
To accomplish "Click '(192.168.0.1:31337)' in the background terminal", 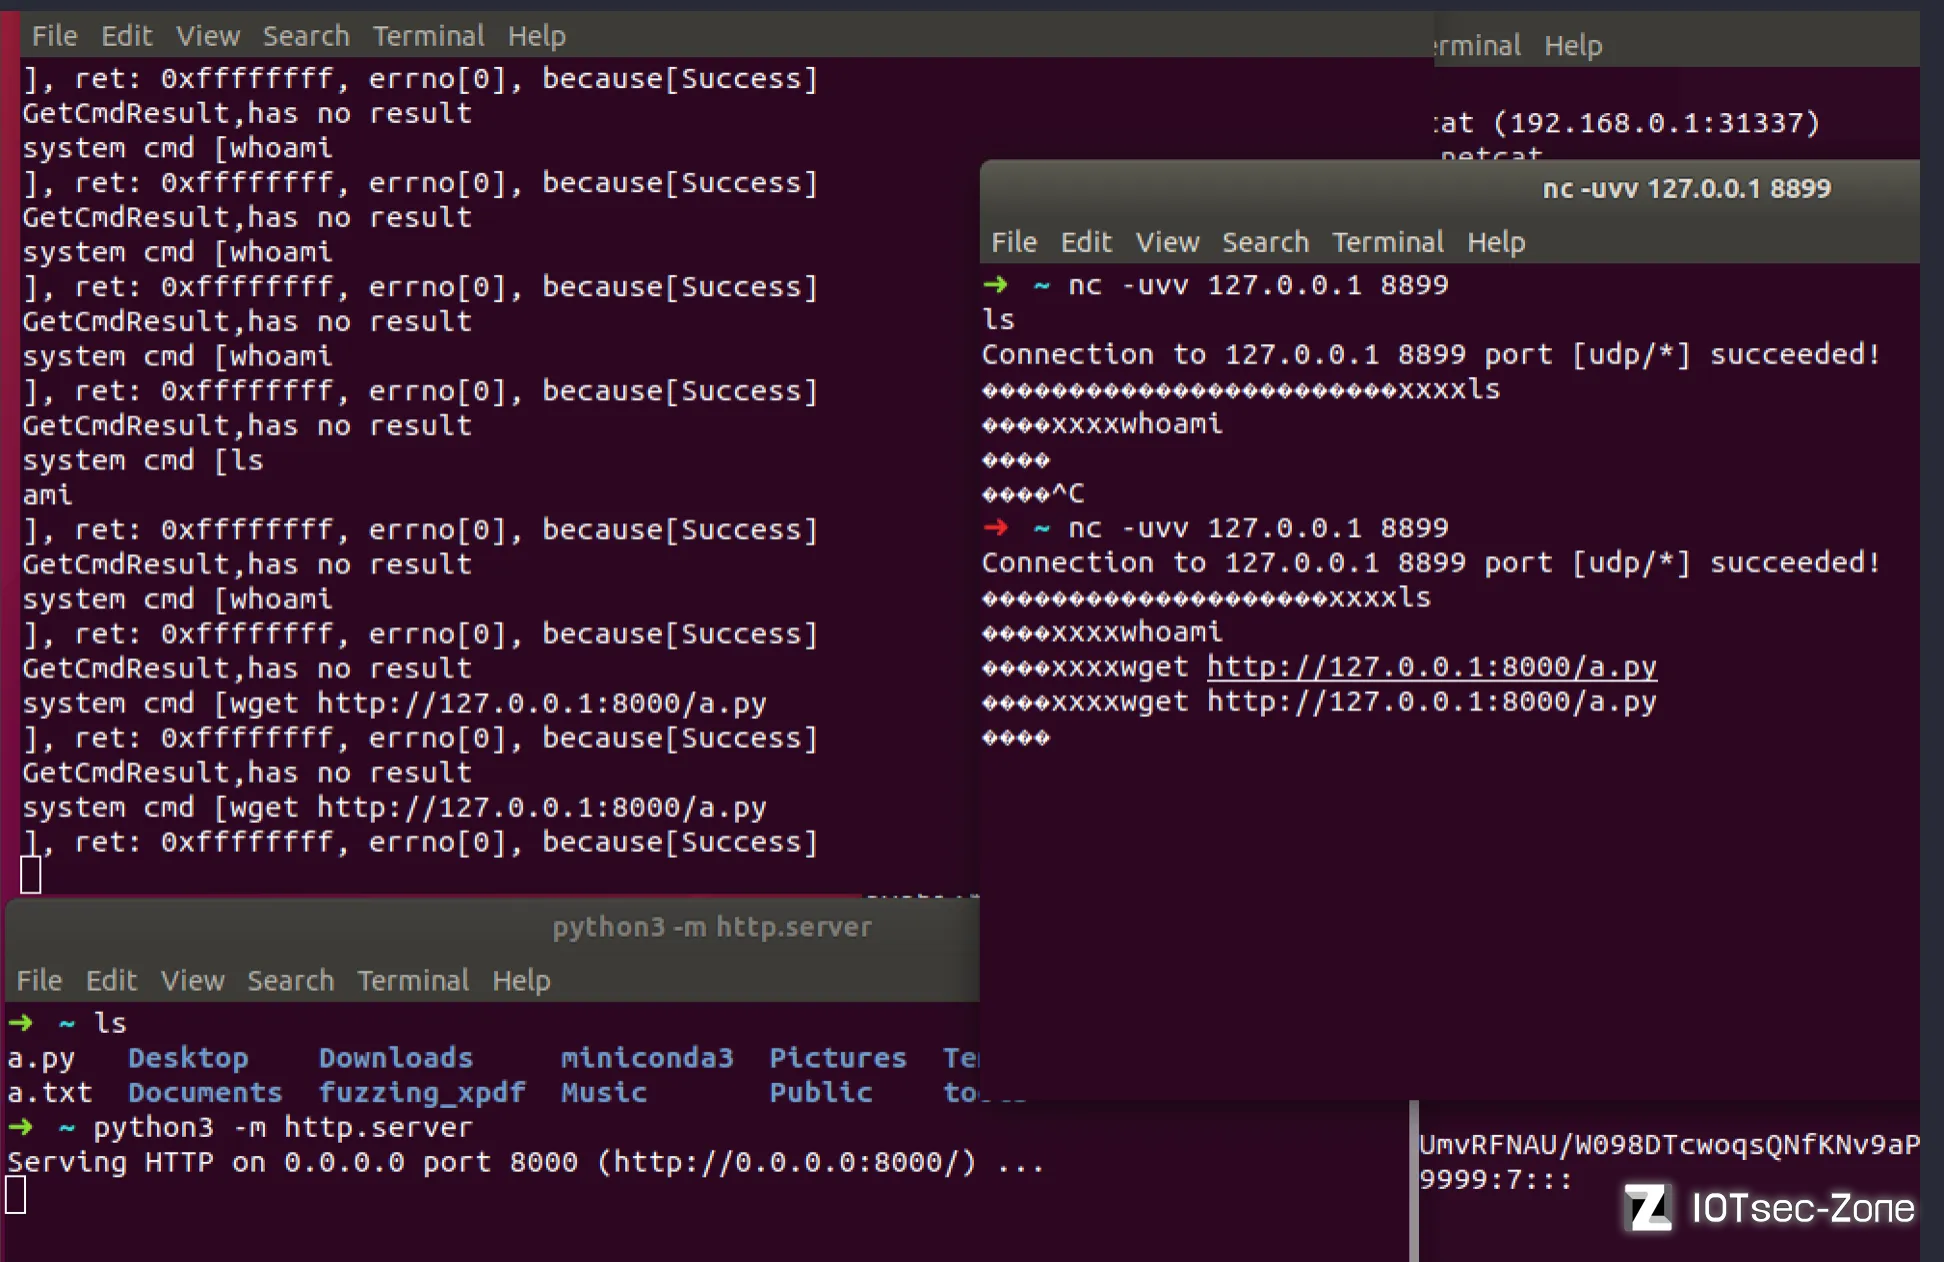I will pos(1656,123).
